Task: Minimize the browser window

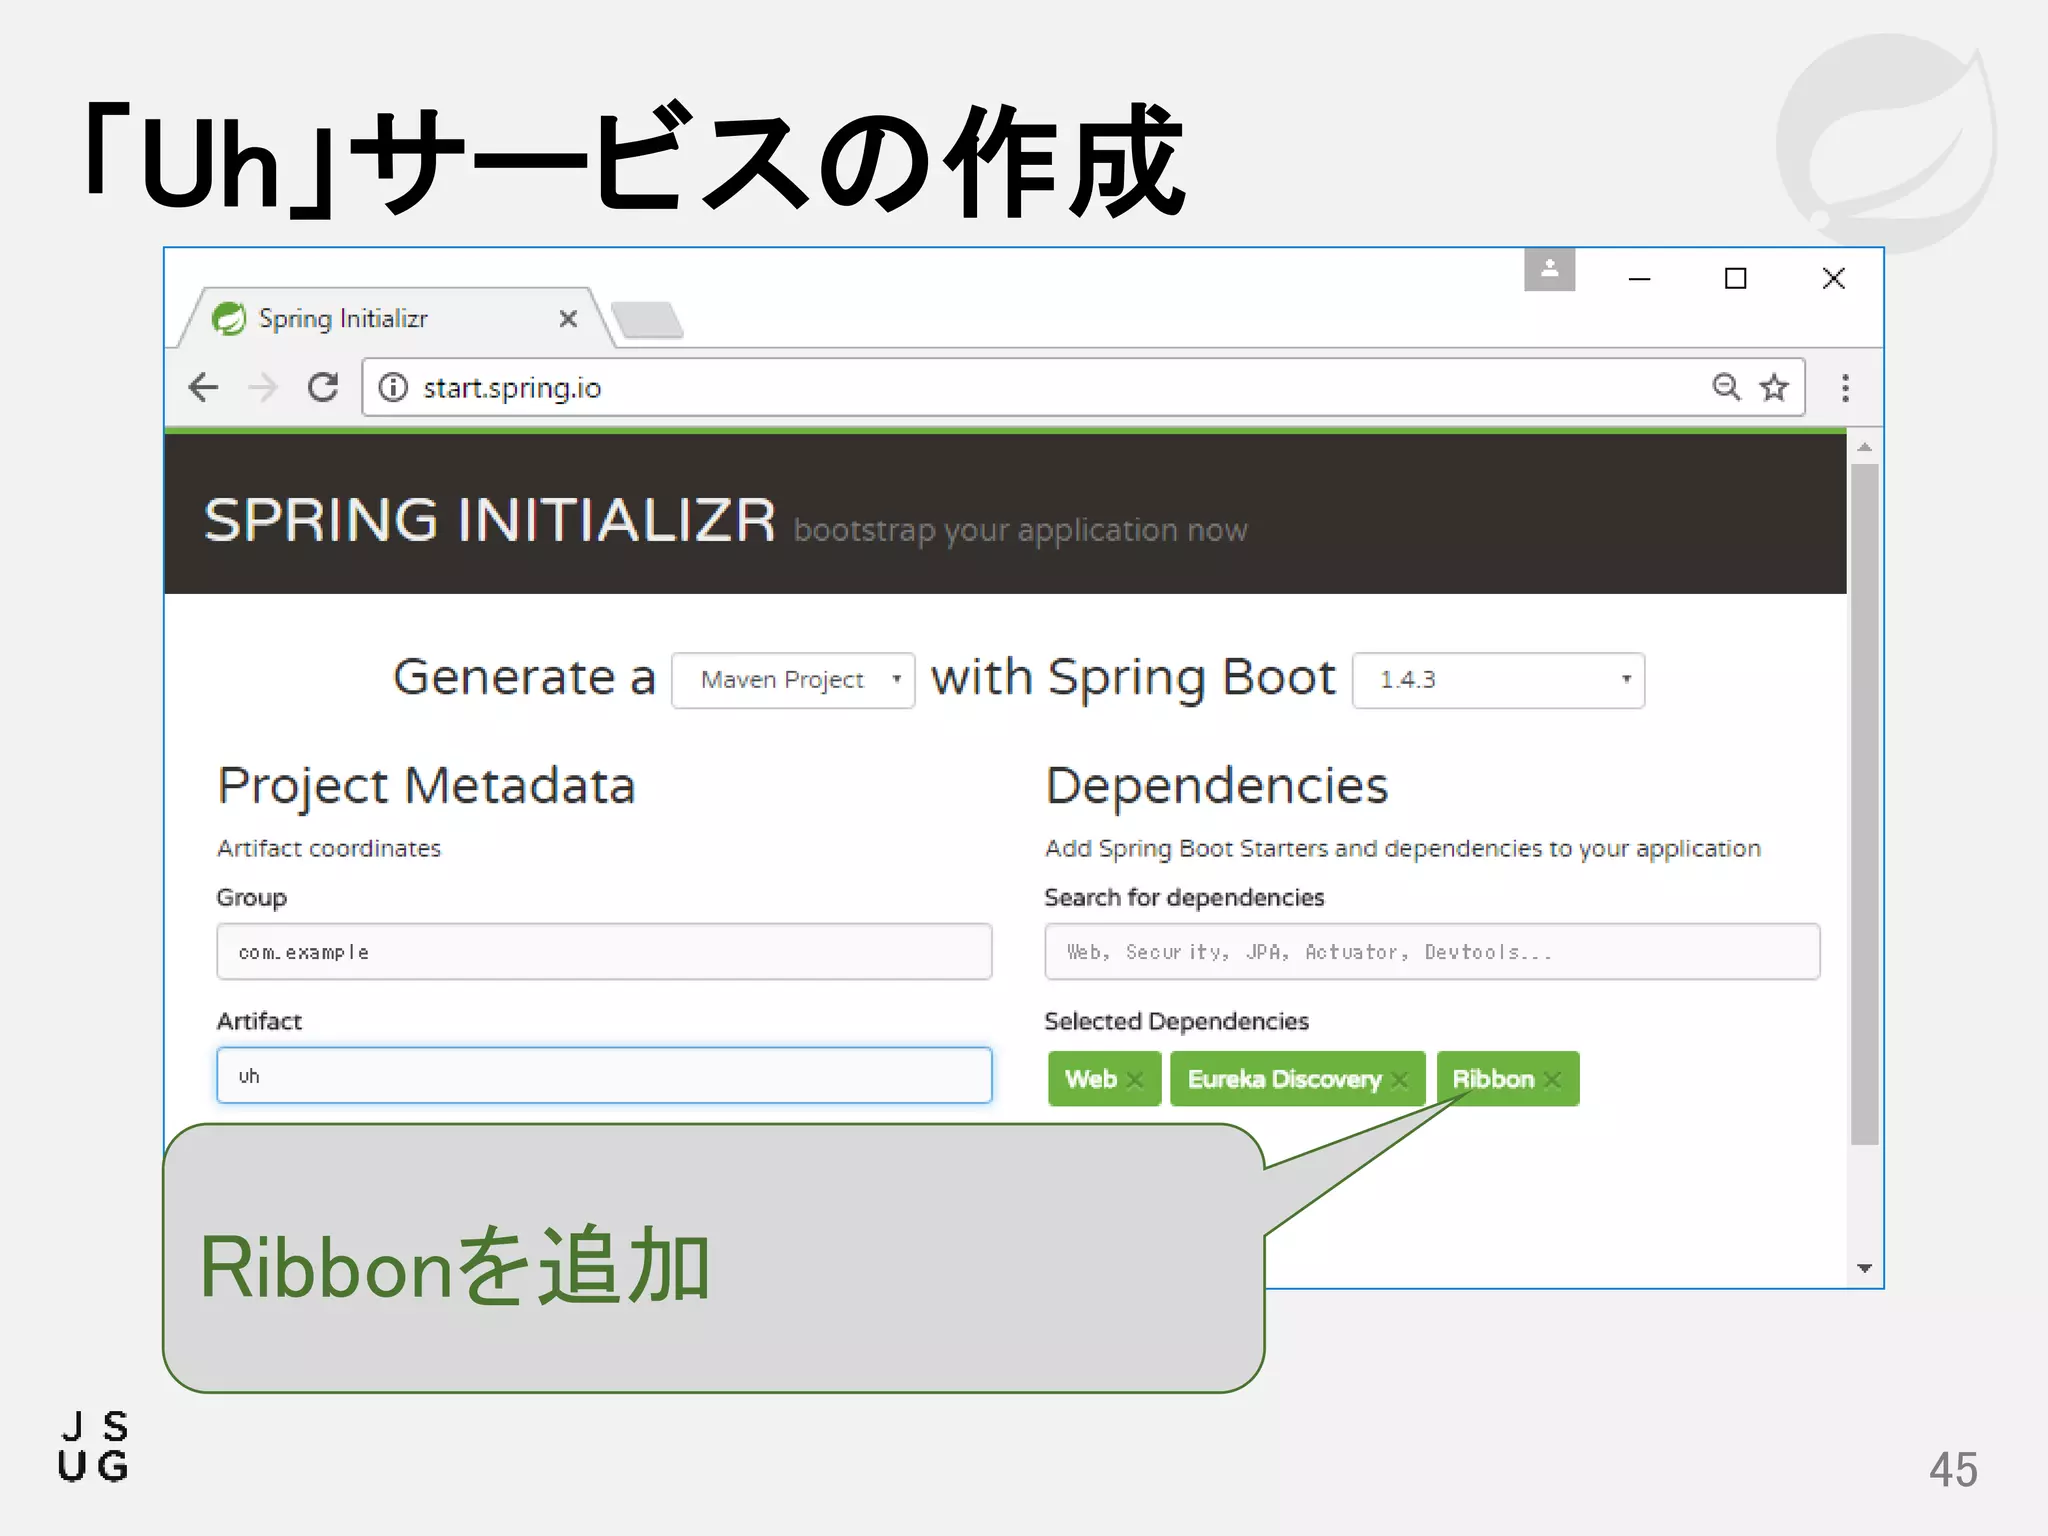Action: (x=1639, y=278)
